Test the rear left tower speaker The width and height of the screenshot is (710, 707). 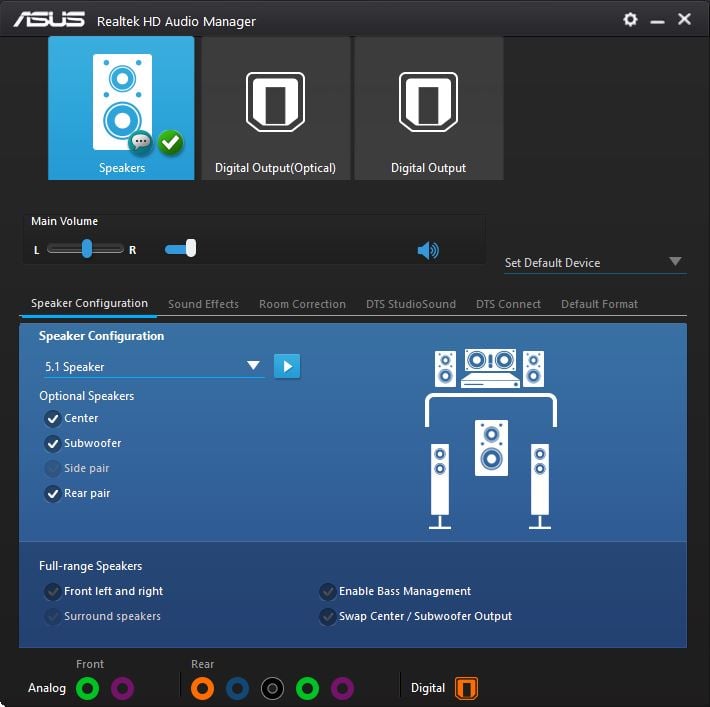point(440,486)
